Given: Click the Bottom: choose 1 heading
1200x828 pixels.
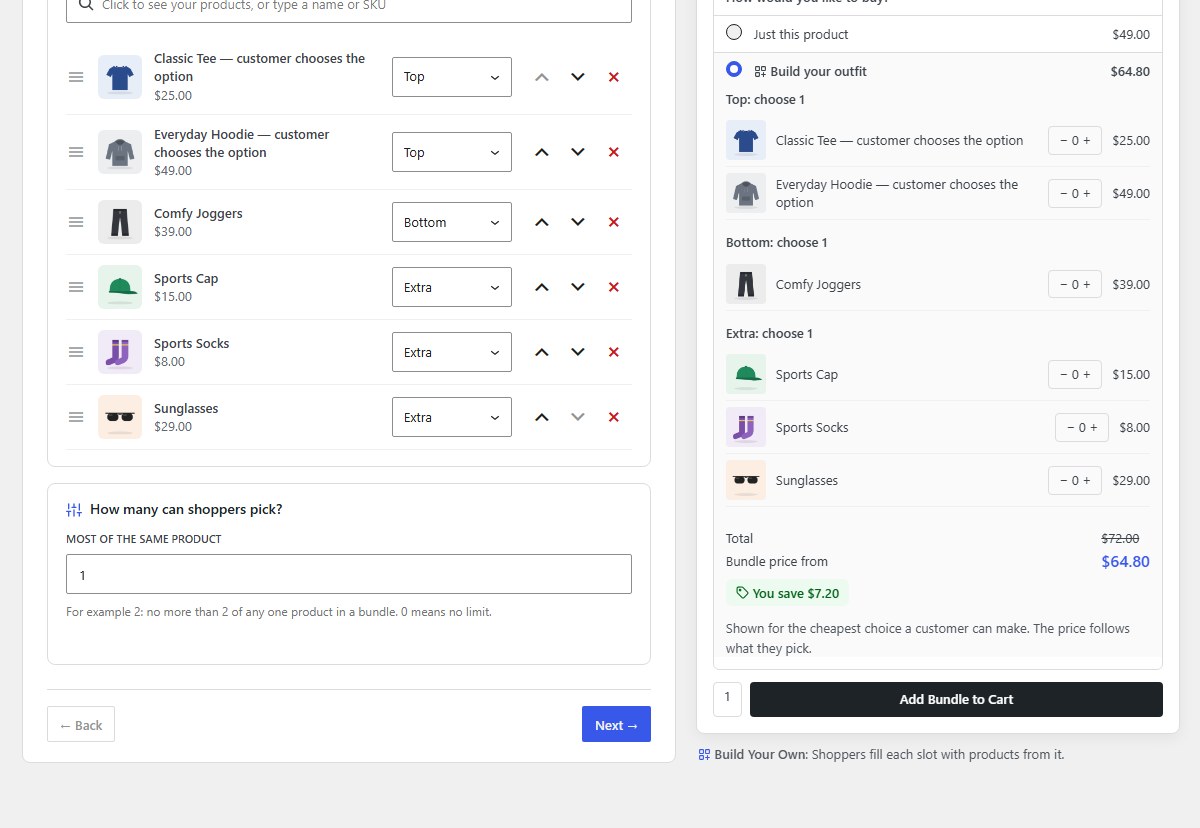Looking at the screenshot, I should (x=777, y=243).
